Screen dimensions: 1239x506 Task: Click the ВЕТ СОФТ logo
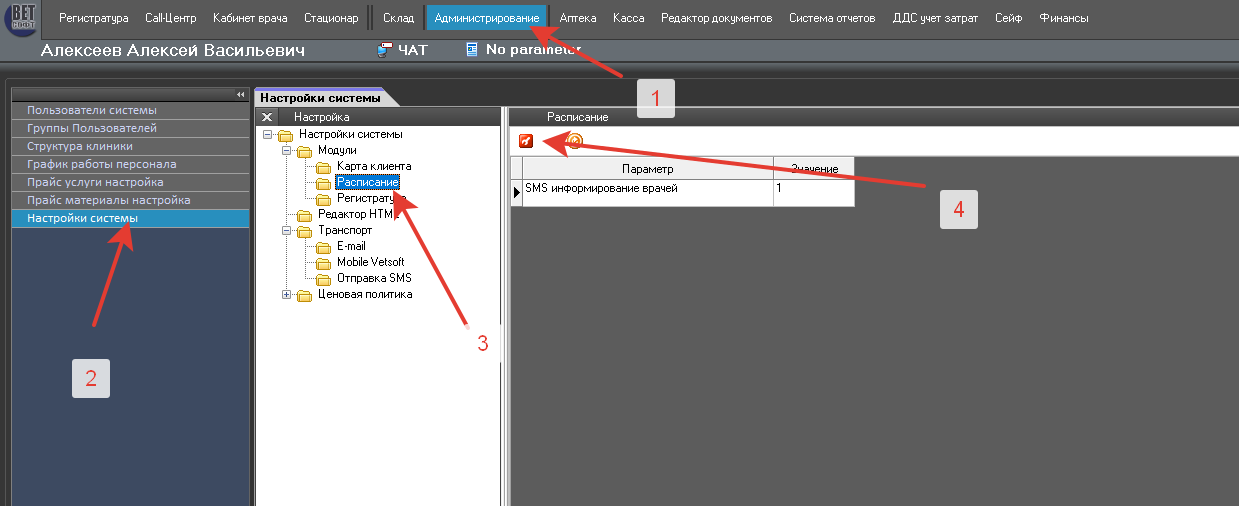pos(22,18)
